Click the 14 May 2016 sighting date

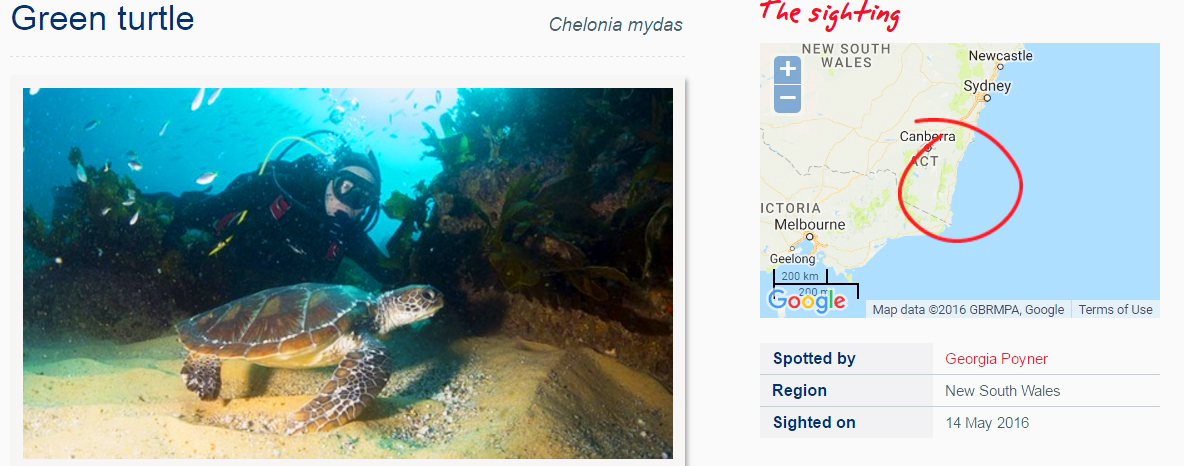987,423
